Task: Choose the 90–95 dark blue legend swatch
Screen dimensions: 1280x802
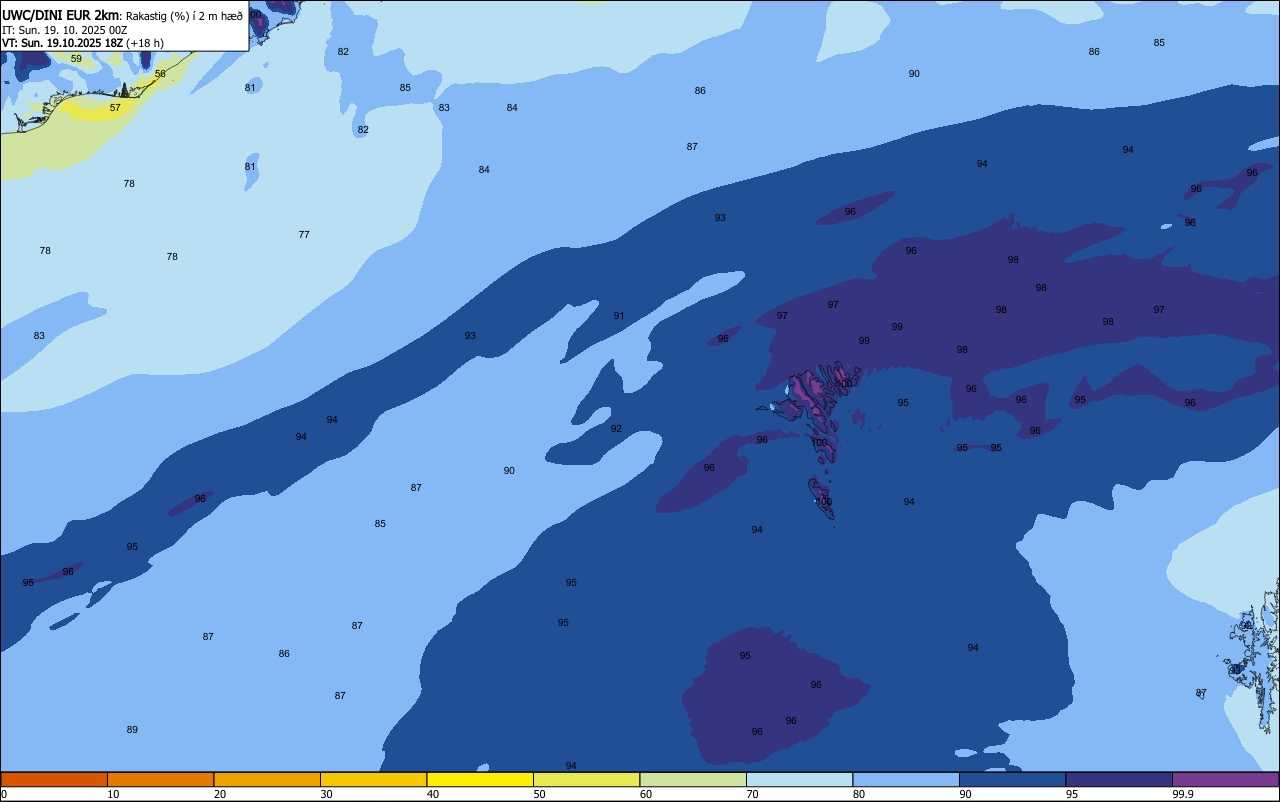Action: (1012, 779)
